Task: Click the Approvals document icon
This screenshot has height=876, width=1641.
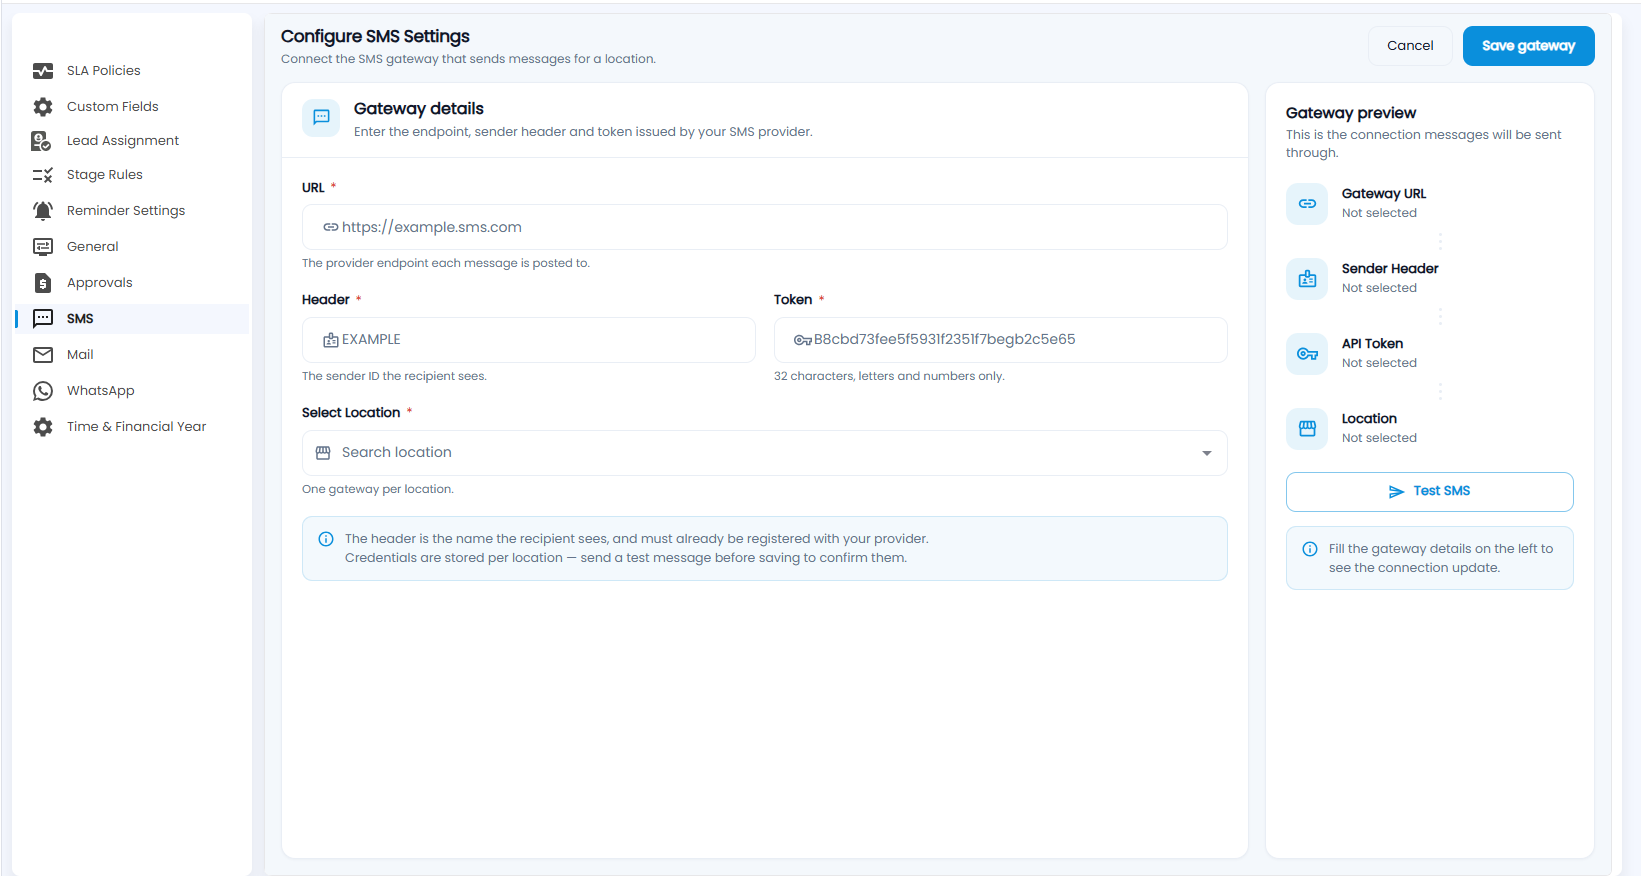Action: pyautogui.click(x=43, y=283)
